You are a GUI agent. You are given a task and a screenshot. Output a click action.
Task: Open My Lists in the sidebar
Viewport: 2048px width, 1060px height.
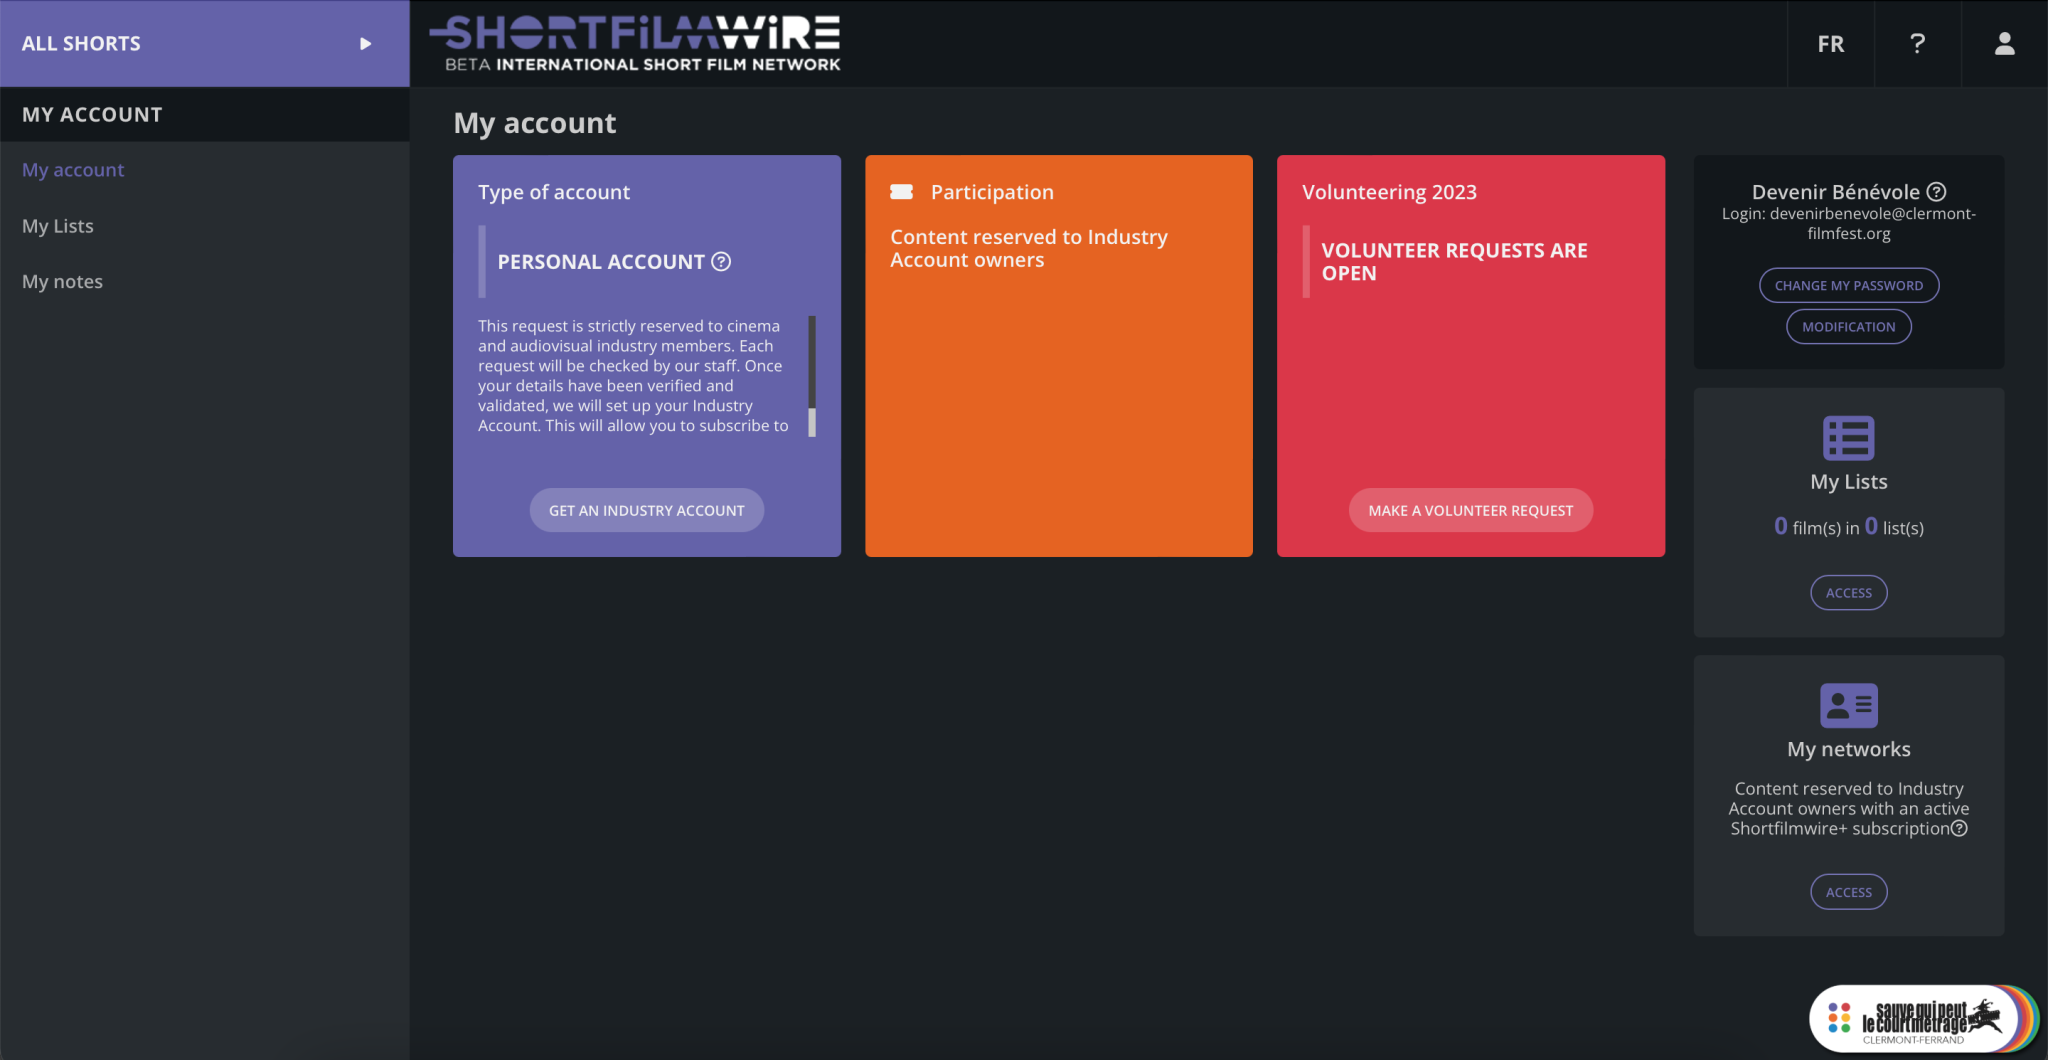[x=58, y=226]
